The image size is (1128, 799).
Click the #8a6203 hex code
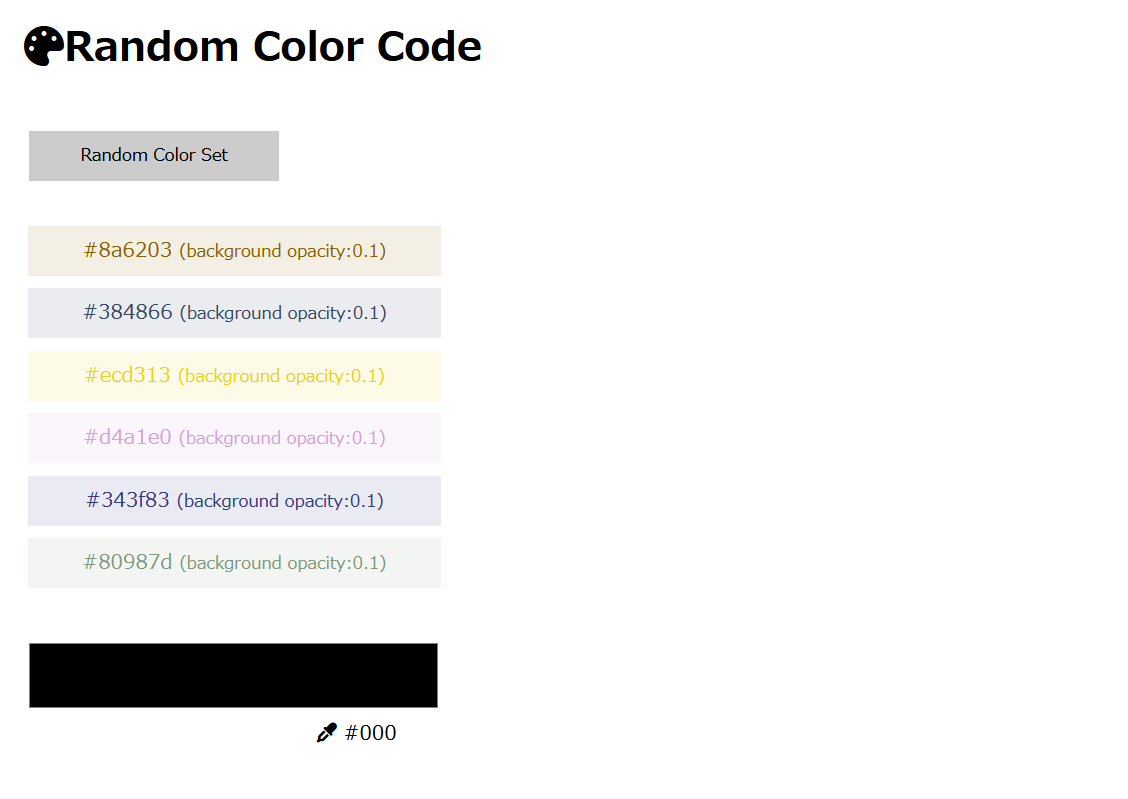point(128,250)
